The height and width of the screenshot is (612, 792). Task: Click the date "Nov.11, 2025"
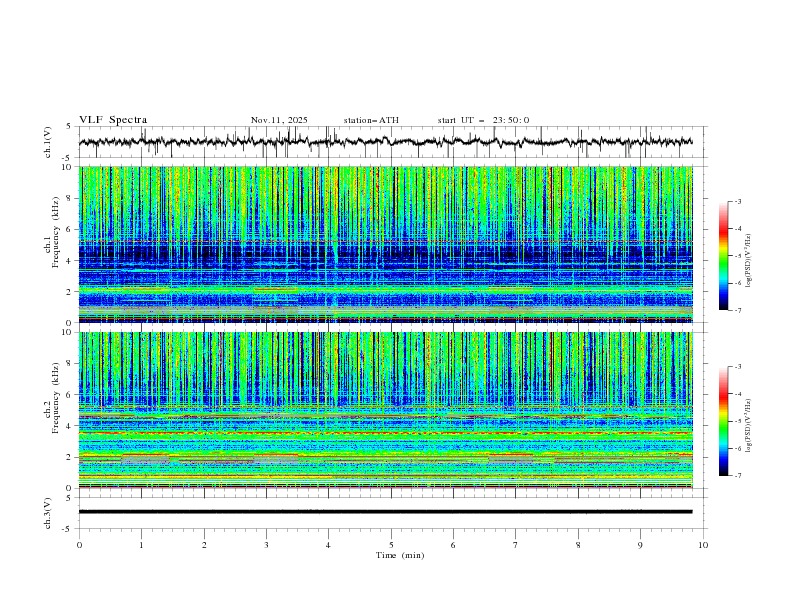click(279, 120)
